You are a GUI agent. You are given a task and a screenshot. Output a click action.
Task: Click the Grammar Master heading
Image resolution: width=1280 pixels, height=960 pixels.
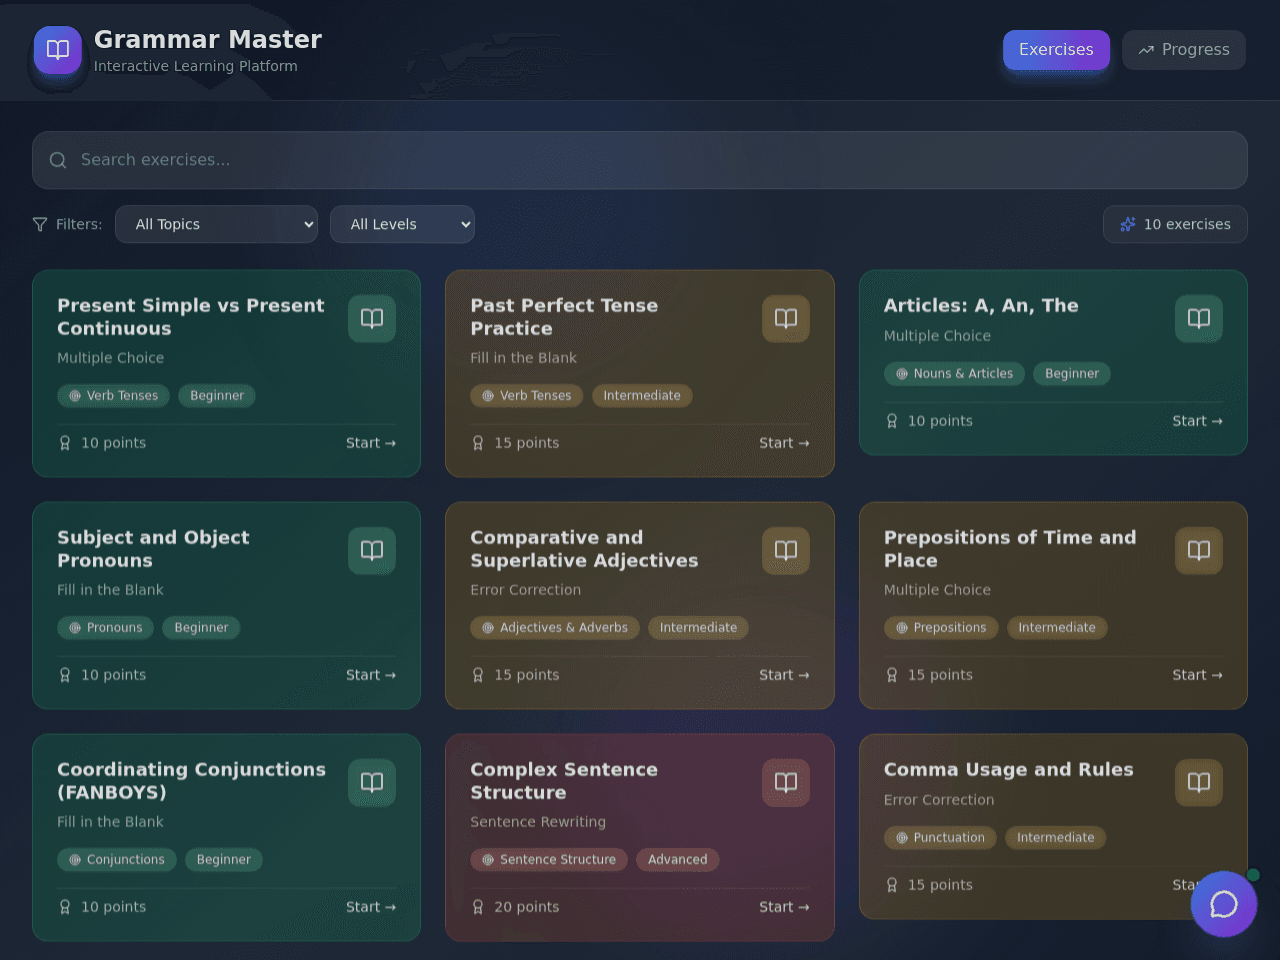point(208,39)
